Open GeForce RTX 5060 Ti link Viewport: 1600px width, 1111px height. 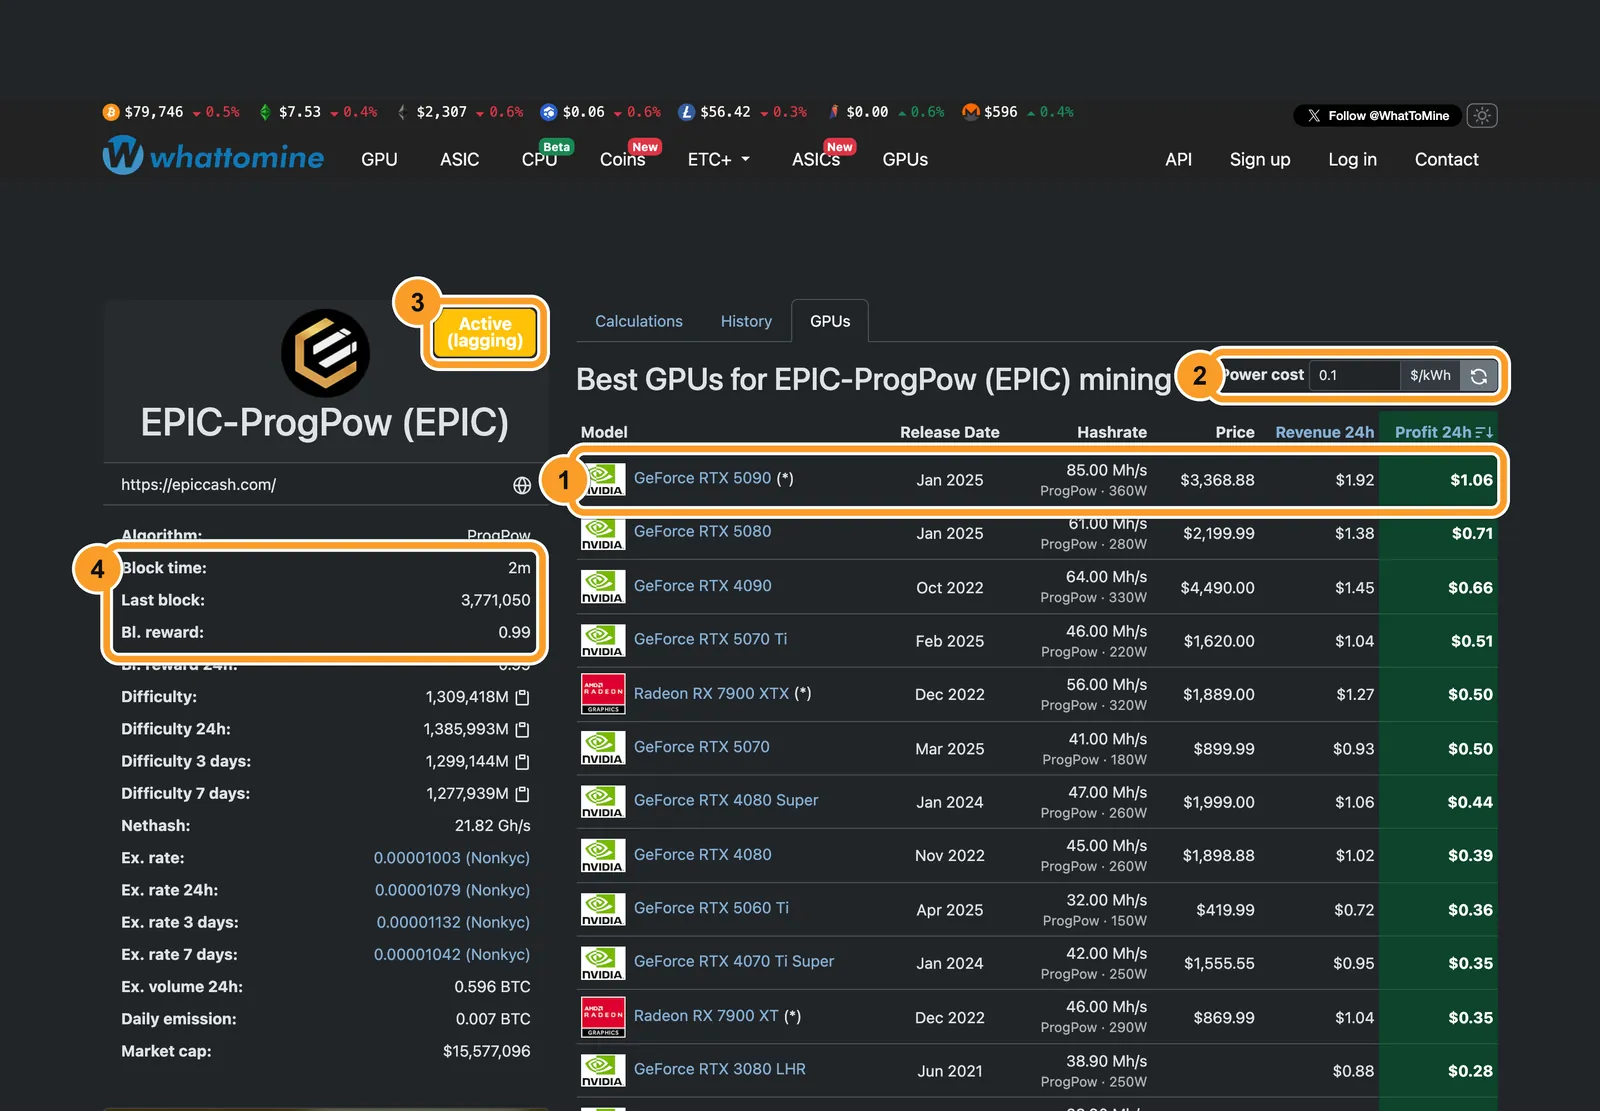712,907
